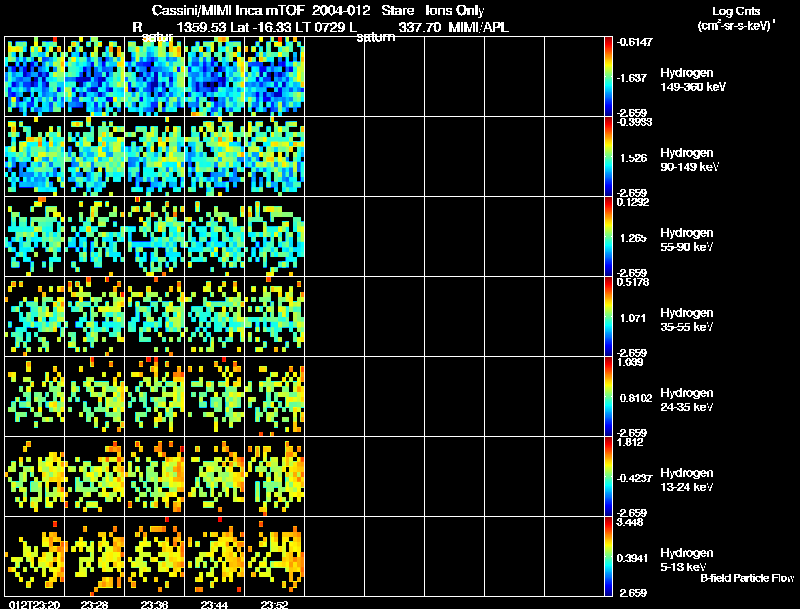This screenshot has height=609, width=800.
Task: Click the 5-13 keV Hydrogen color bar
Action: coord(609,557)
